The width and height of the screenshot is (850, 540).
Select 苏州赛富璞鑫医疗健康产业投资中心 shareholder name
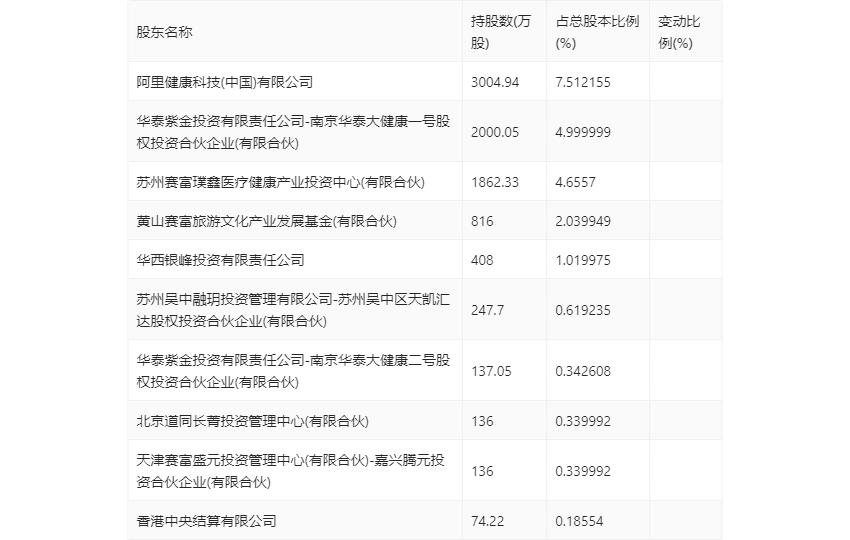click(280, 182)
